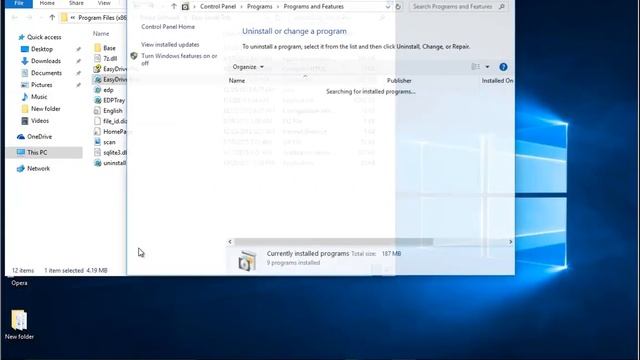640x360 pixels.
Task: Click Search Programs and Features field
Action: 458,7
